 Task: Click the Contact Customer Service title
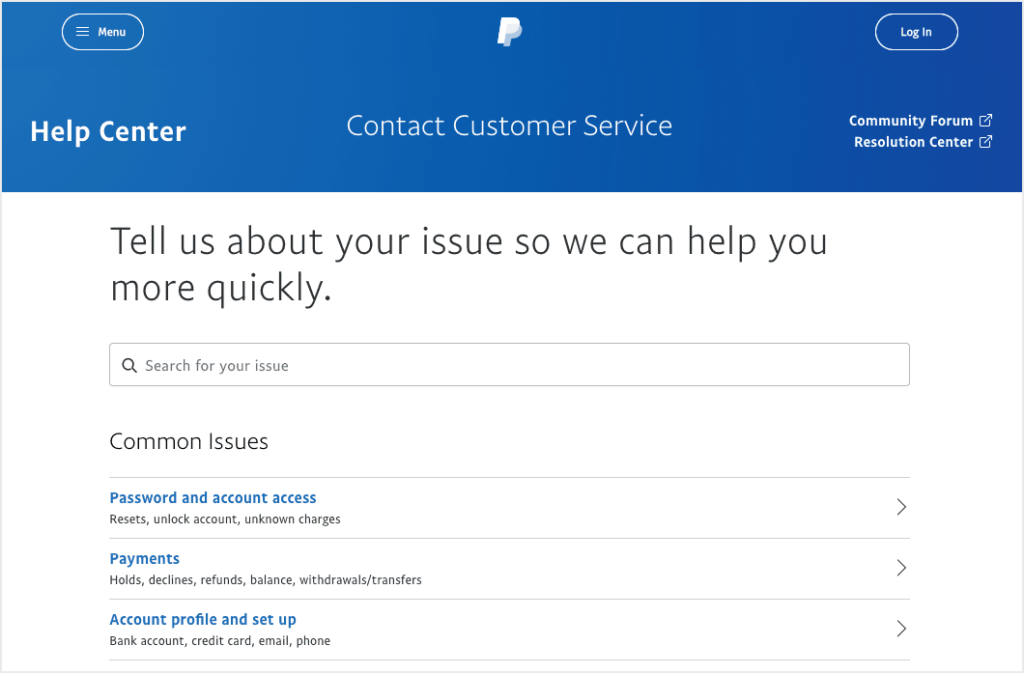509,125
